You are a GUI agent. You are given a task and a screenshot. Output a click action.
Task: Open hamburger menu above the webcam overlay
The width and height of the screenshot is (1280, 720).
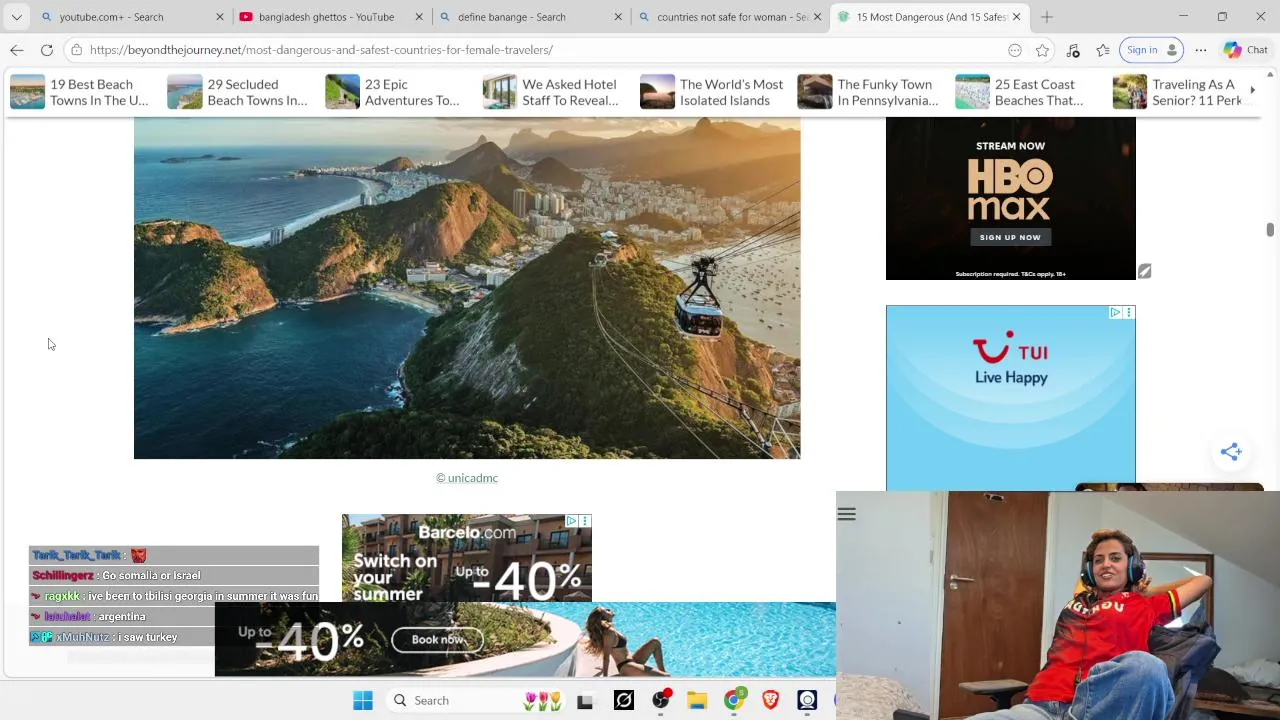coord(847,514)
